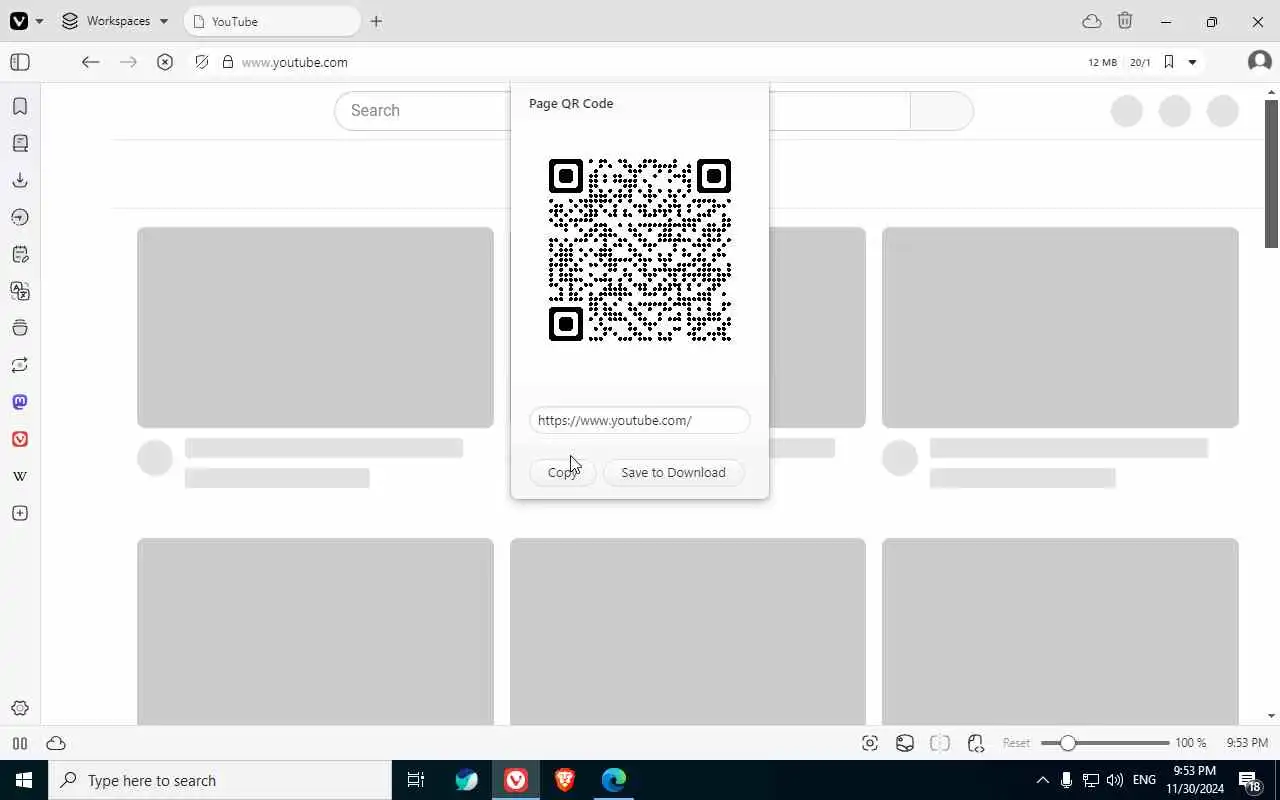Open volume control in system tray

tap(1115, 780)
